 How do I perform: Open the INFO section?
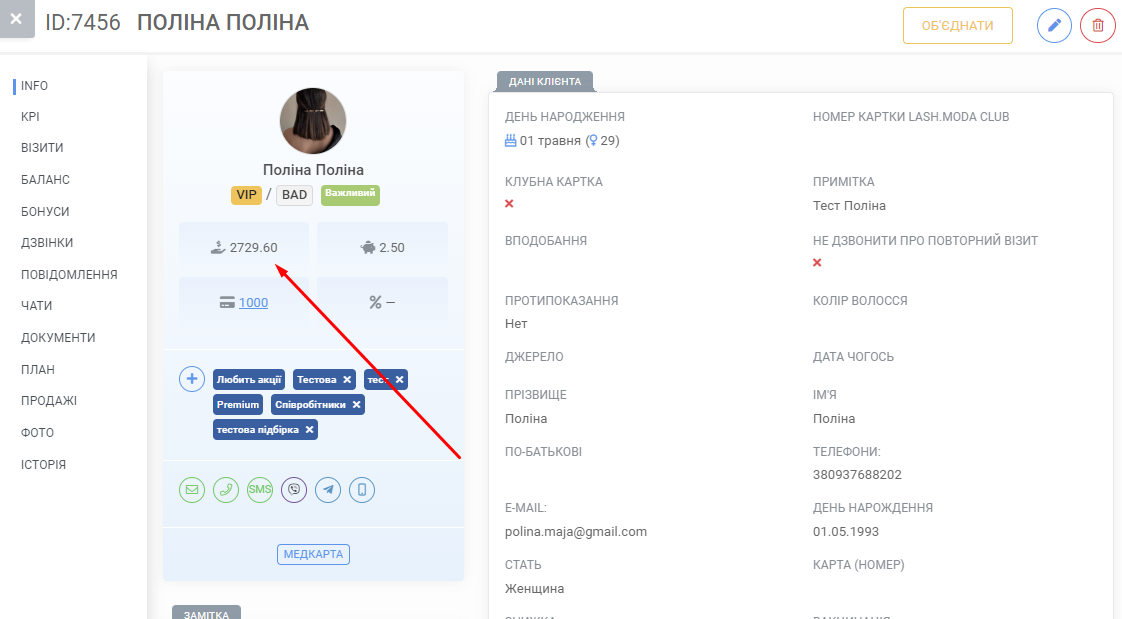point(34,86)
